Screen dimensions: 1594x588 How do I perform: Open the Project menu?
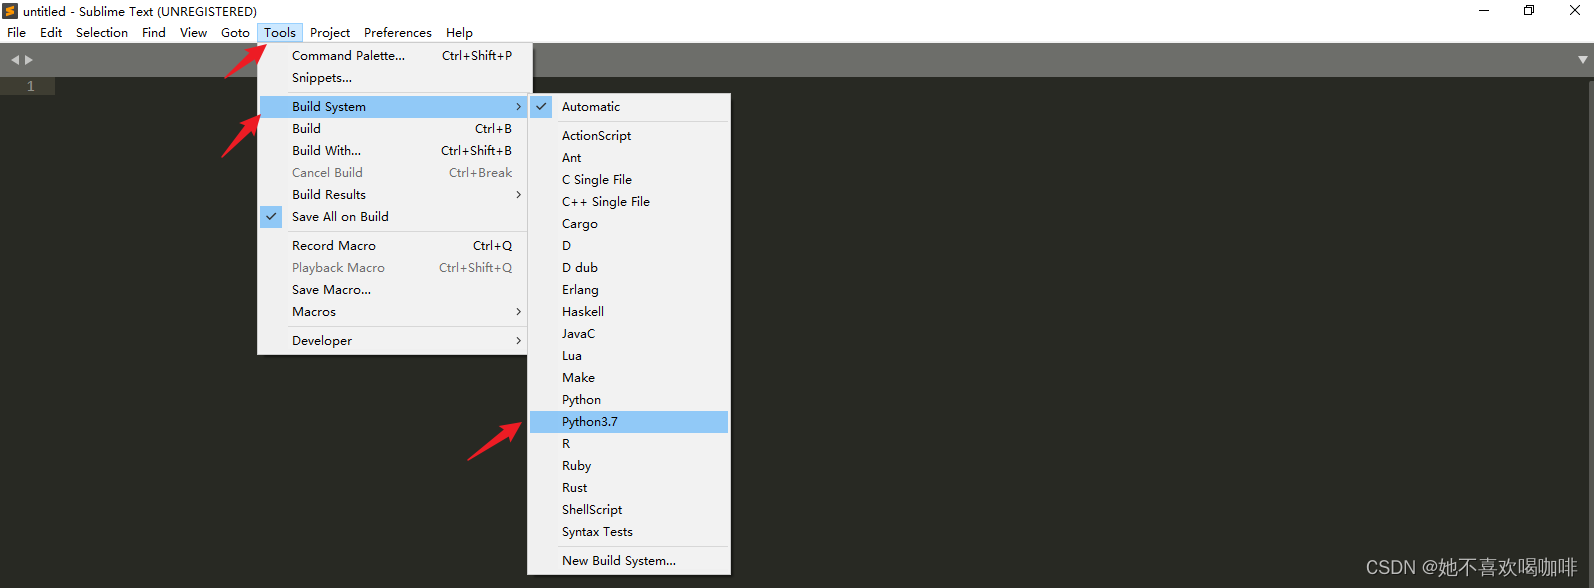pyautogui.click(x=330, y=32)
